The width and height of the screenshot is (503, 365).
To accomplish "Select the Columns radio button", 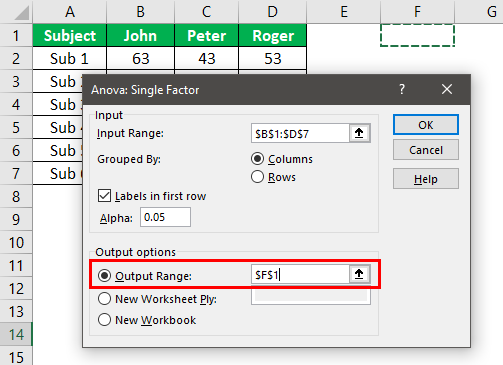I will [257, 159].
